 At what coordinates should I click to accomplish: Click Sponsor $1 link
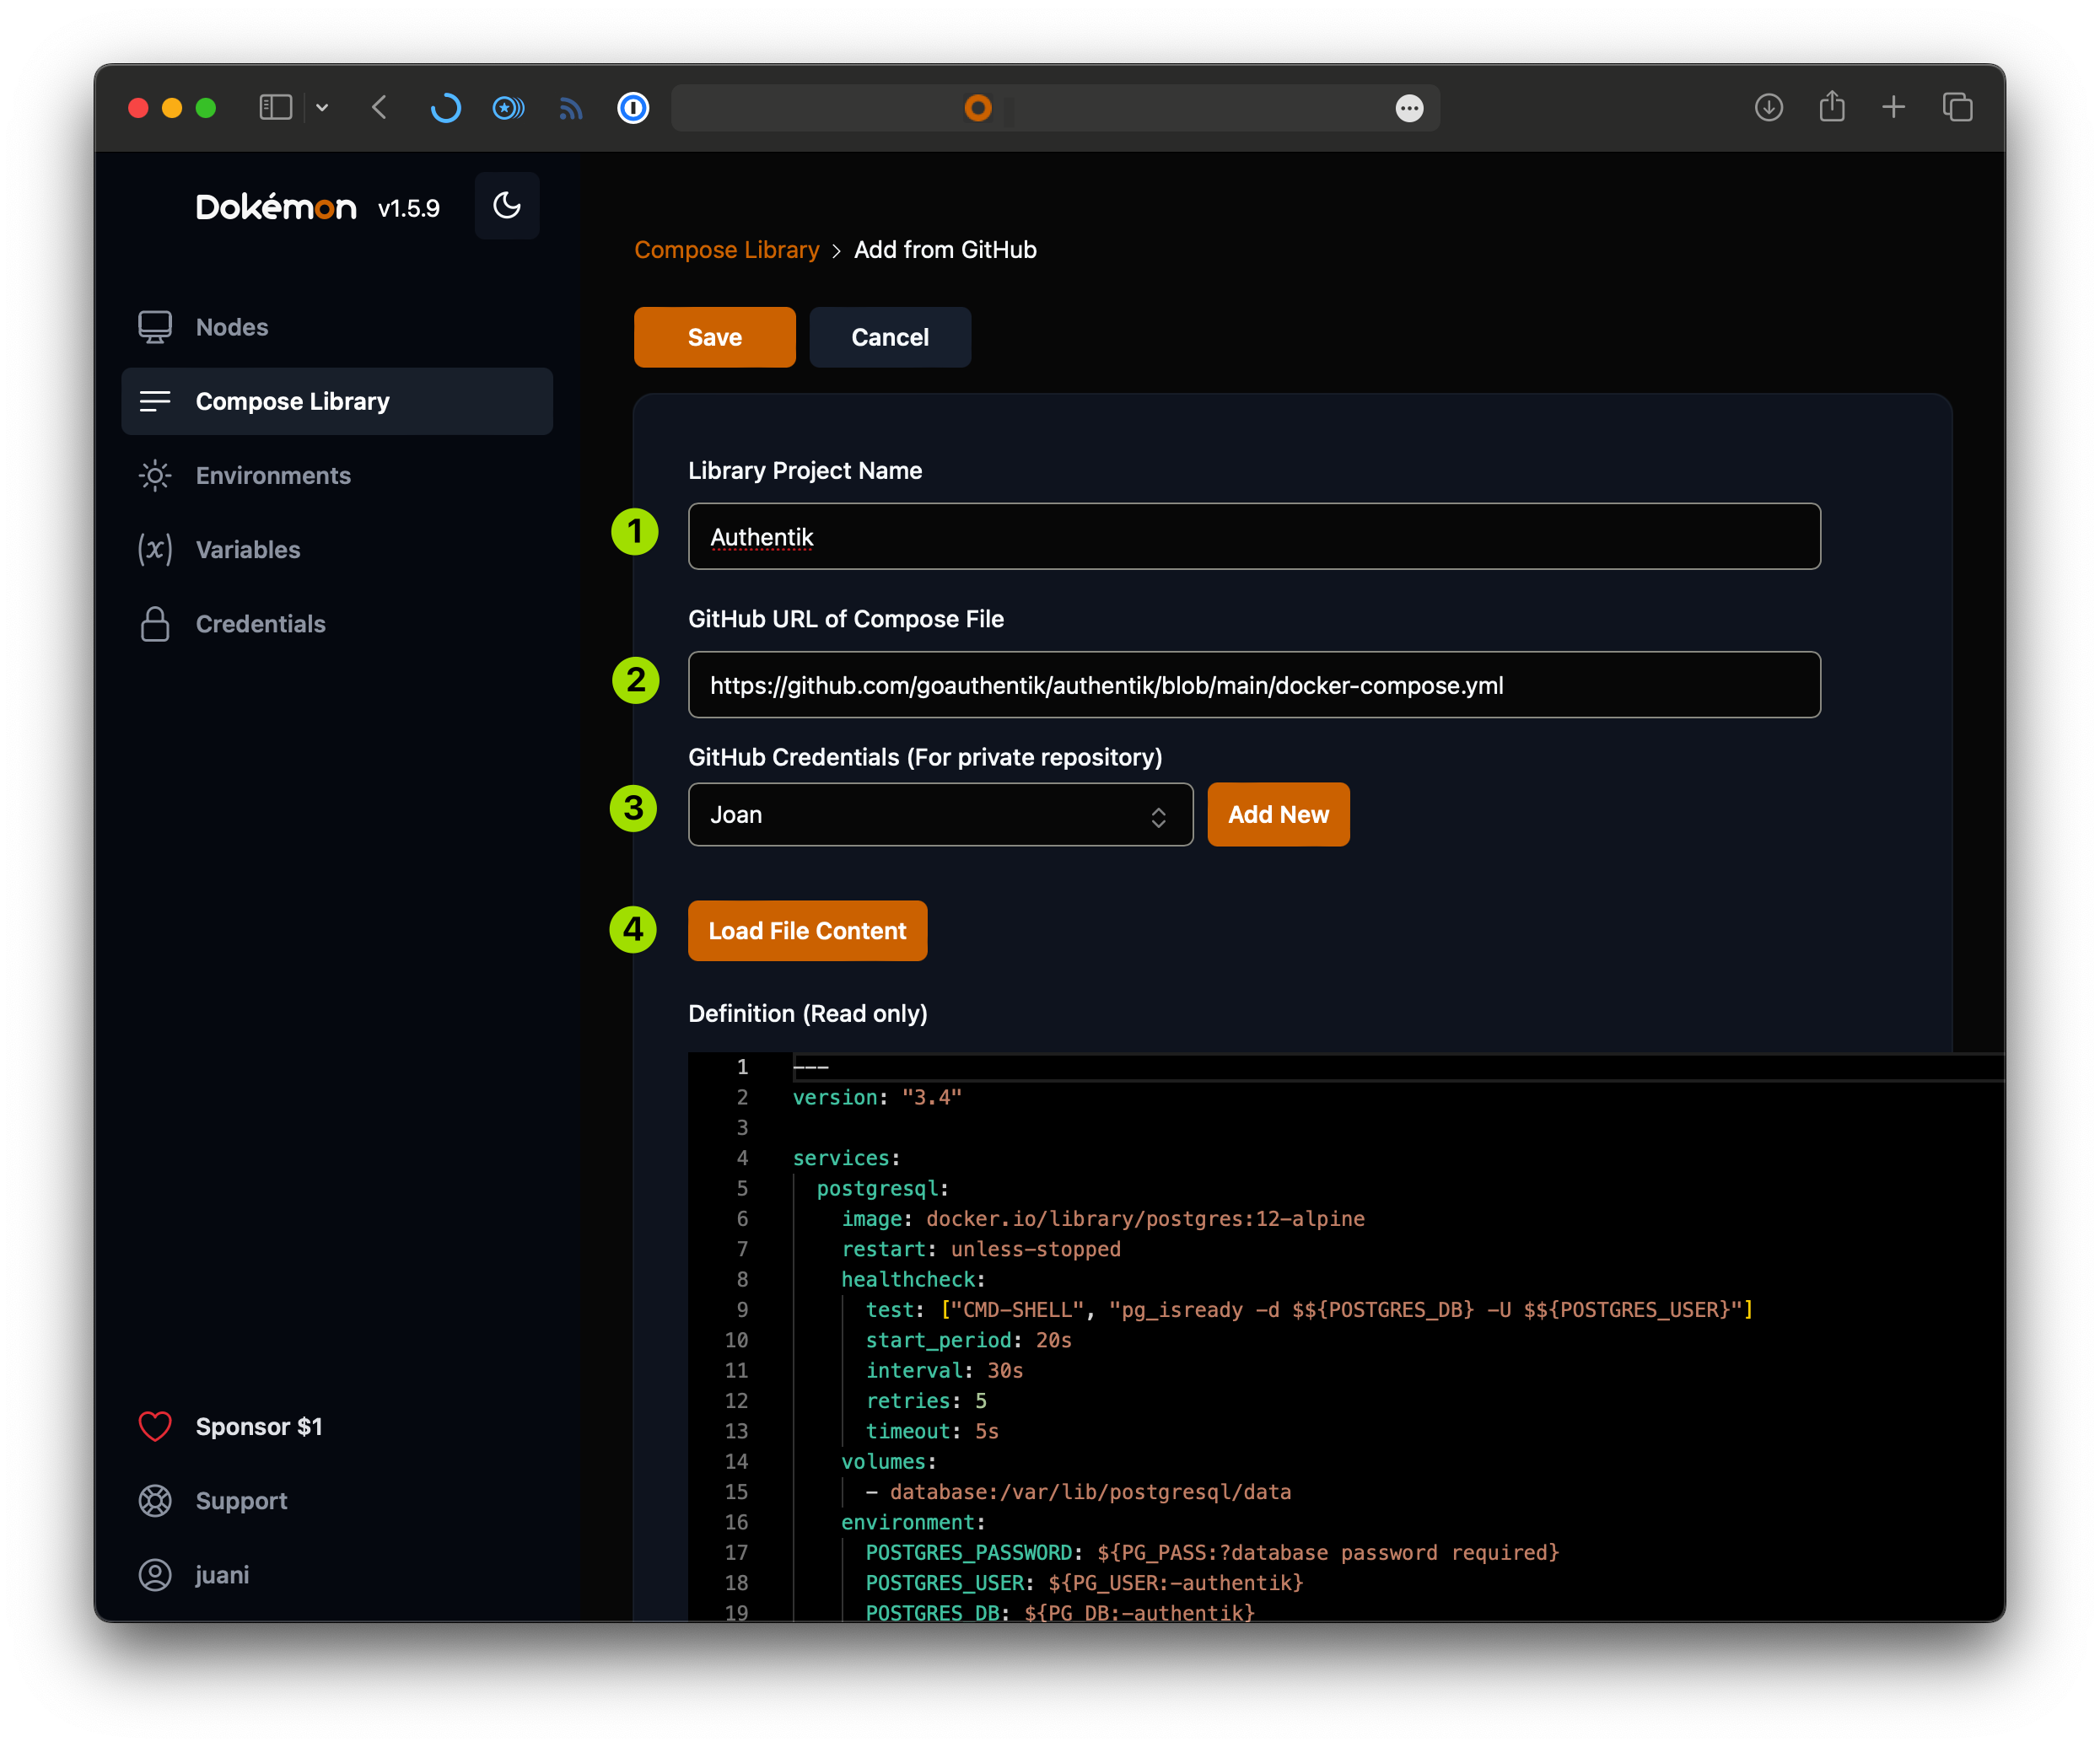(337, 1426)
